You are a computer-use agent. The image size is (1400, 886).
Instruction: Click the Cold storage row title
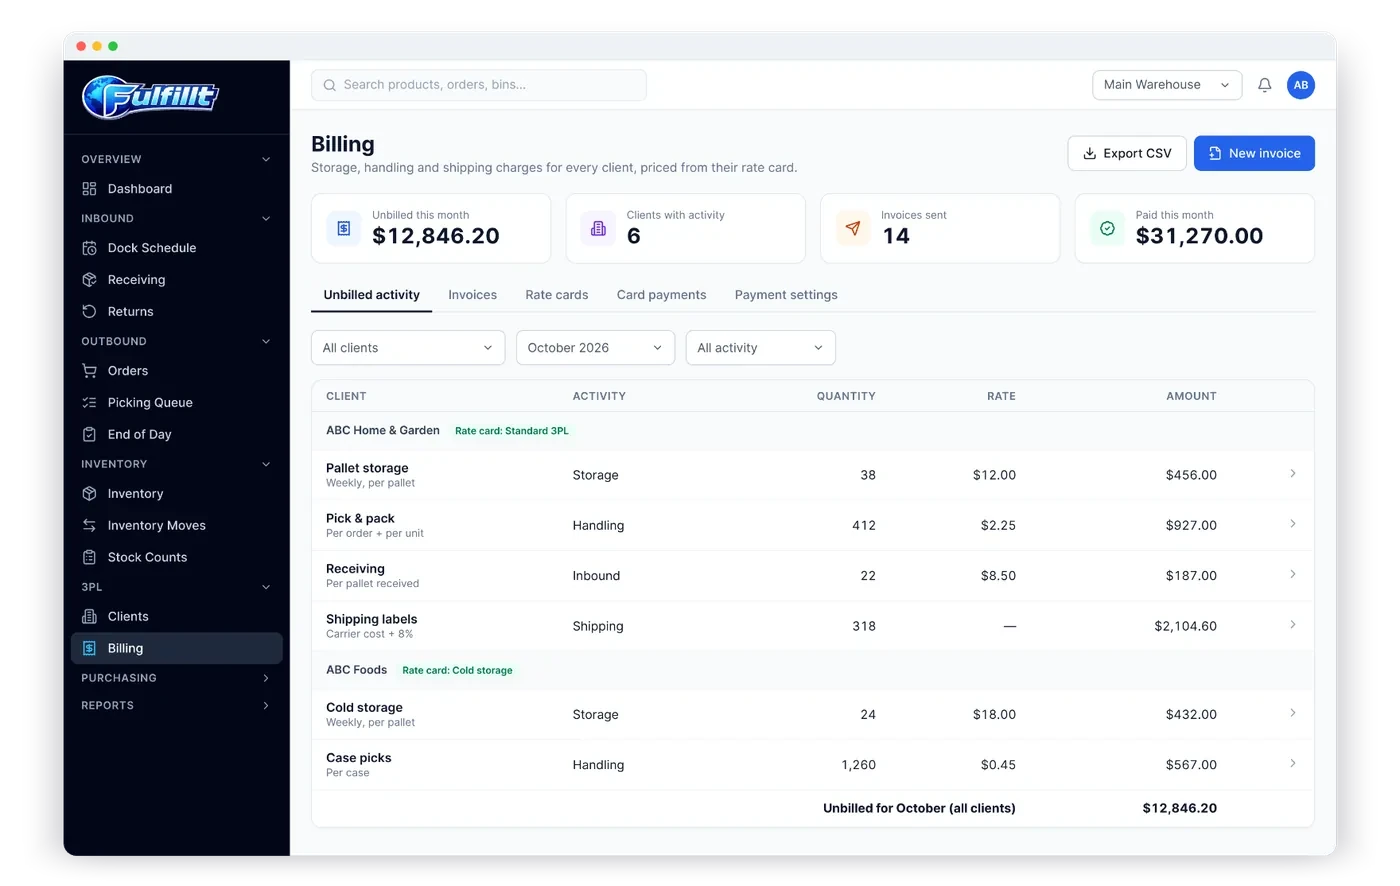click(364, 707)
